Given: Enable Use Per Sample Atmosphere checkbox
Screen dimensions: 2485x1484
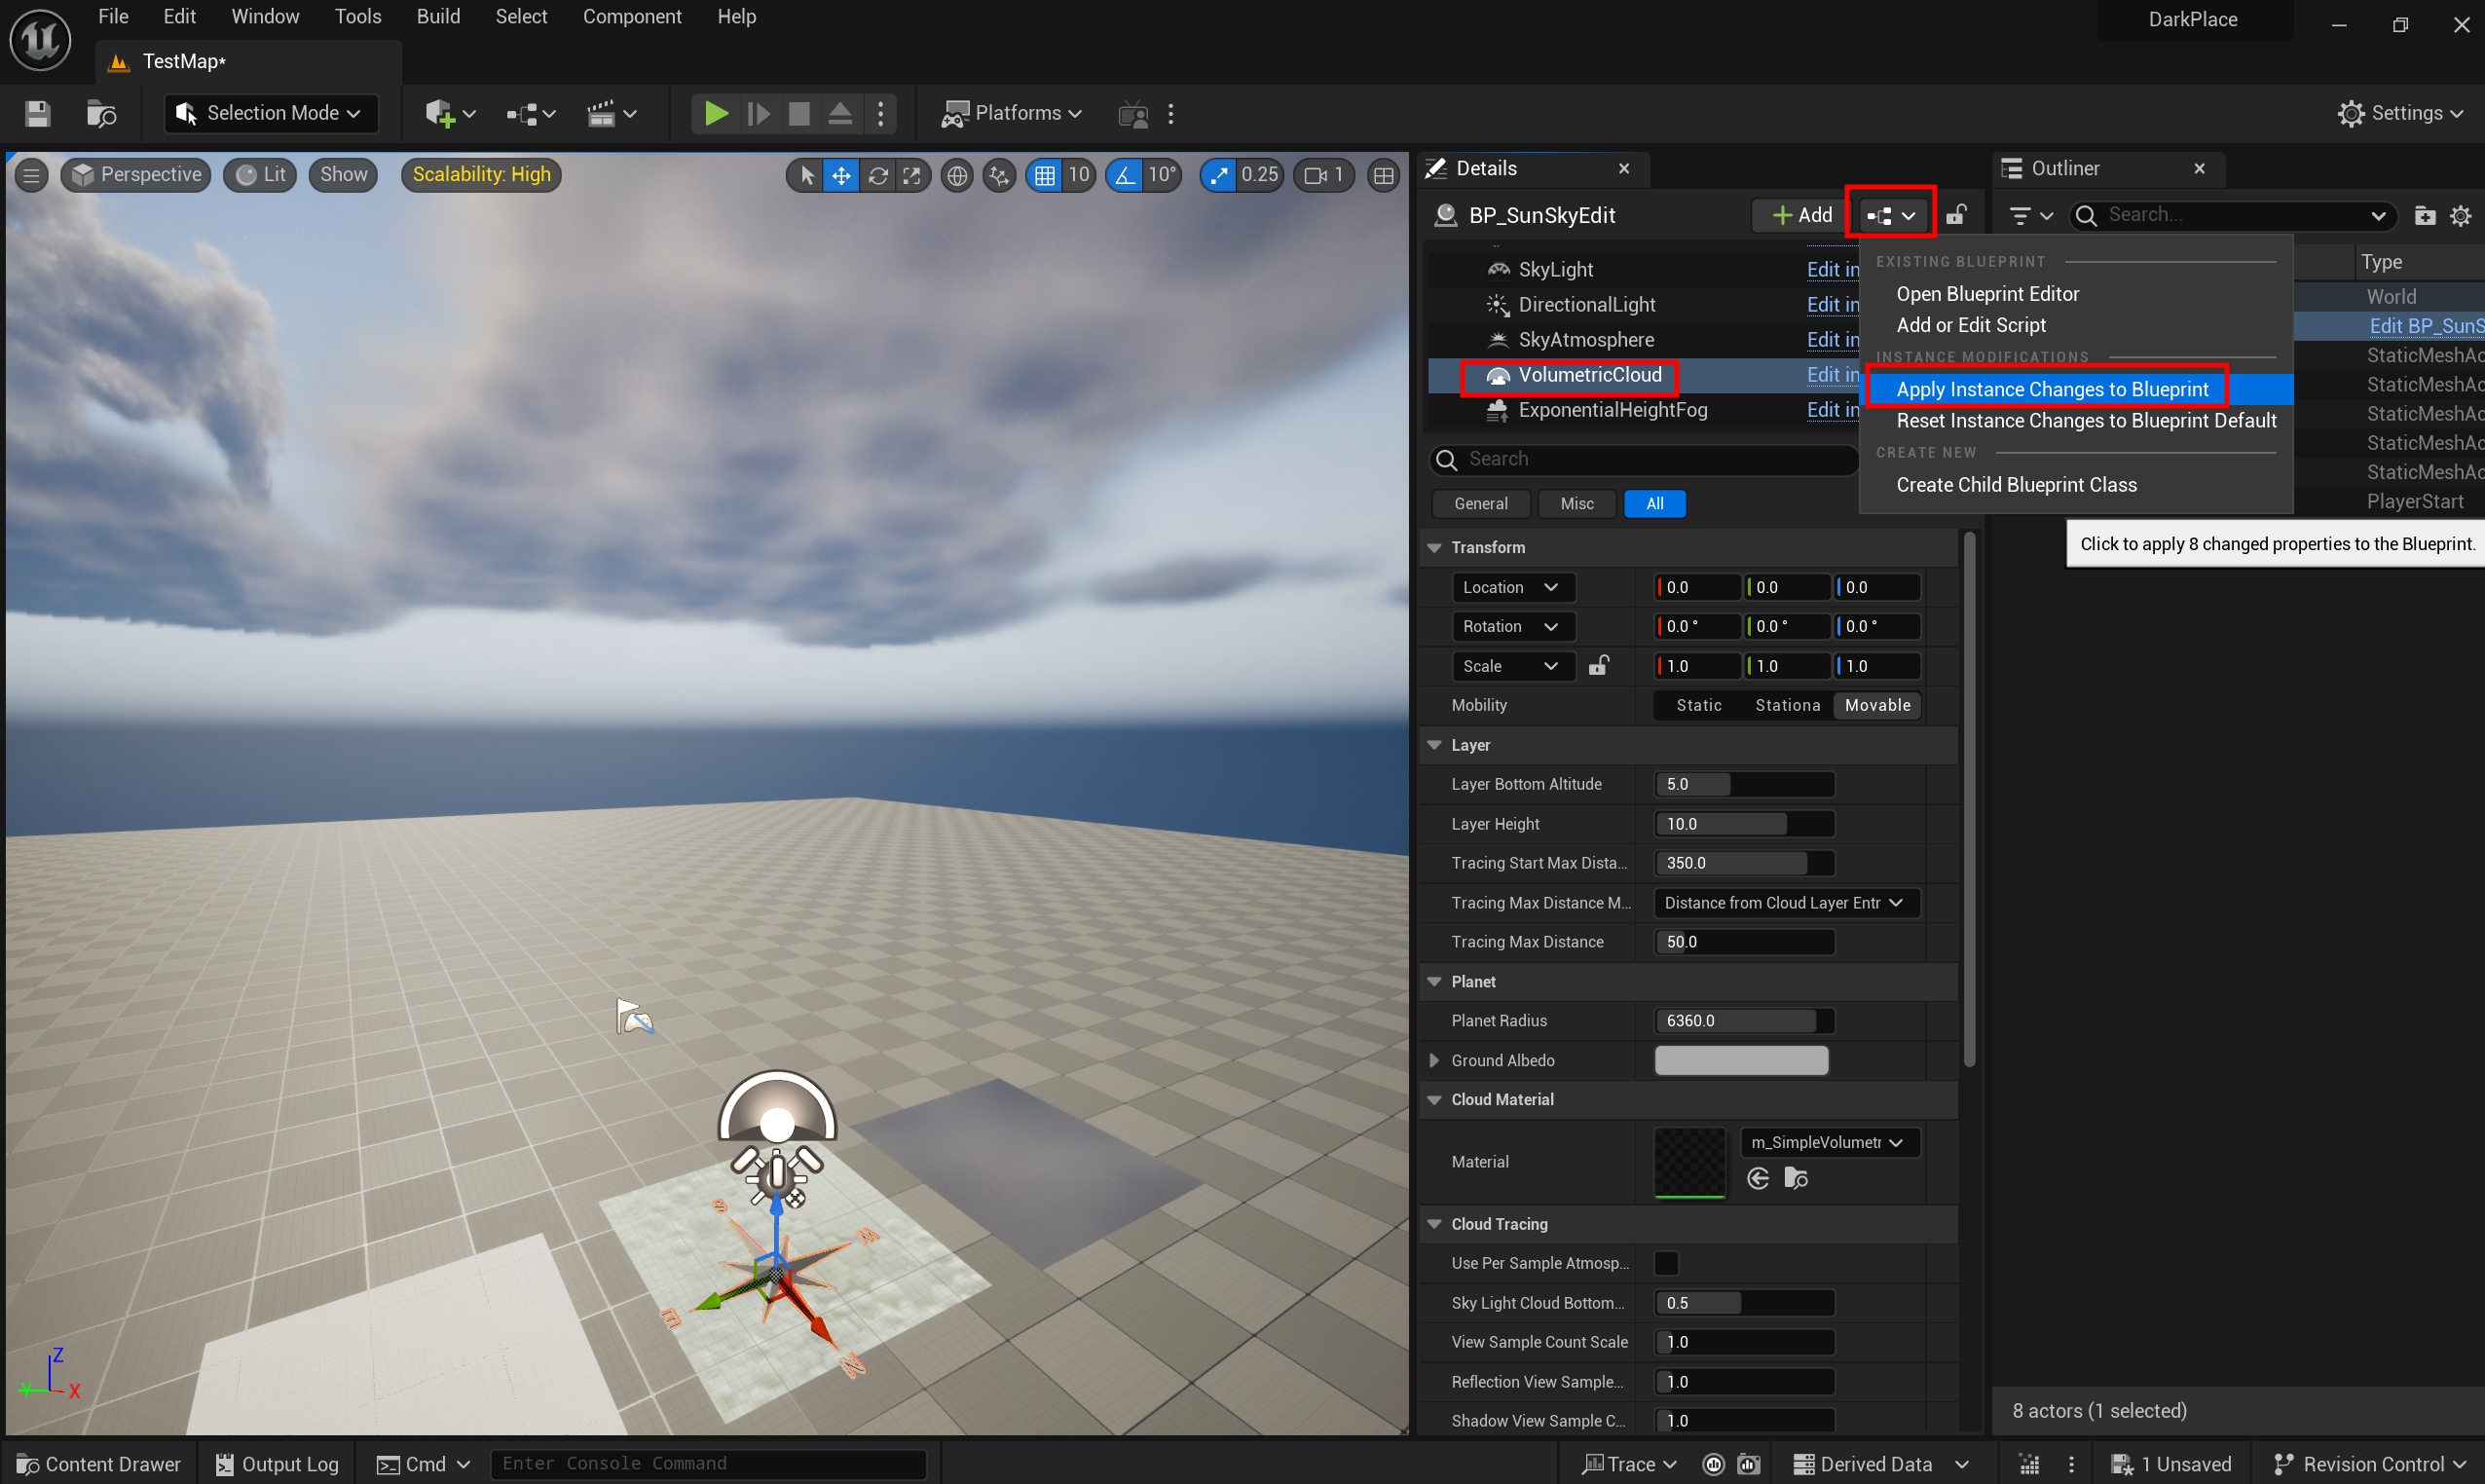Looking at the screenshot, I should (x=1666, y=1263).
